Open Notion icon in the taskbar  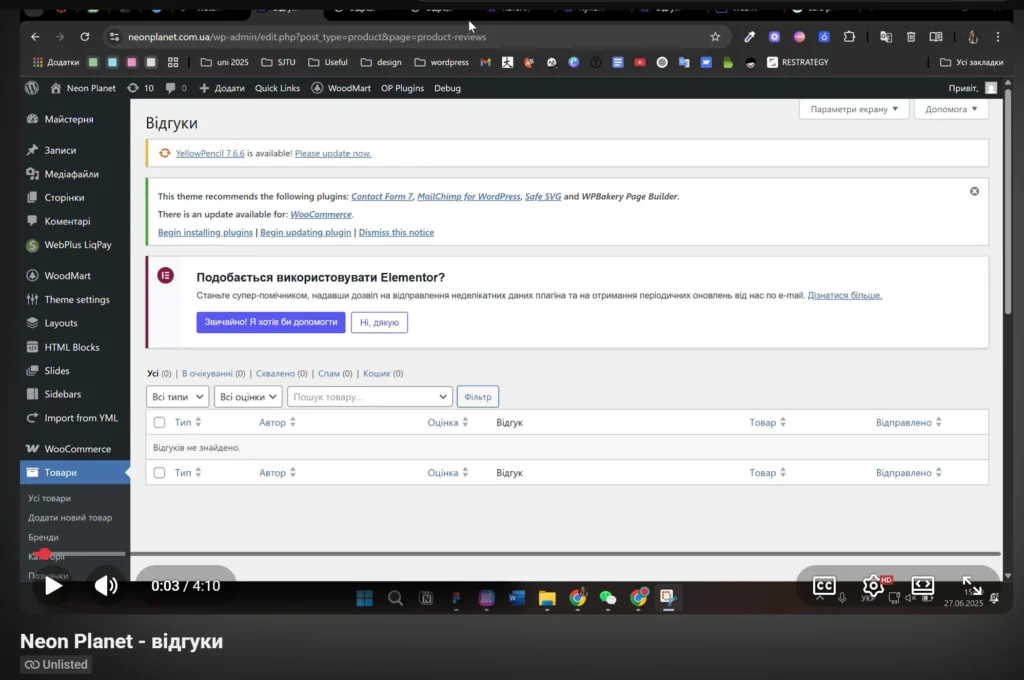pyautogui.click(x=426, y=598)
